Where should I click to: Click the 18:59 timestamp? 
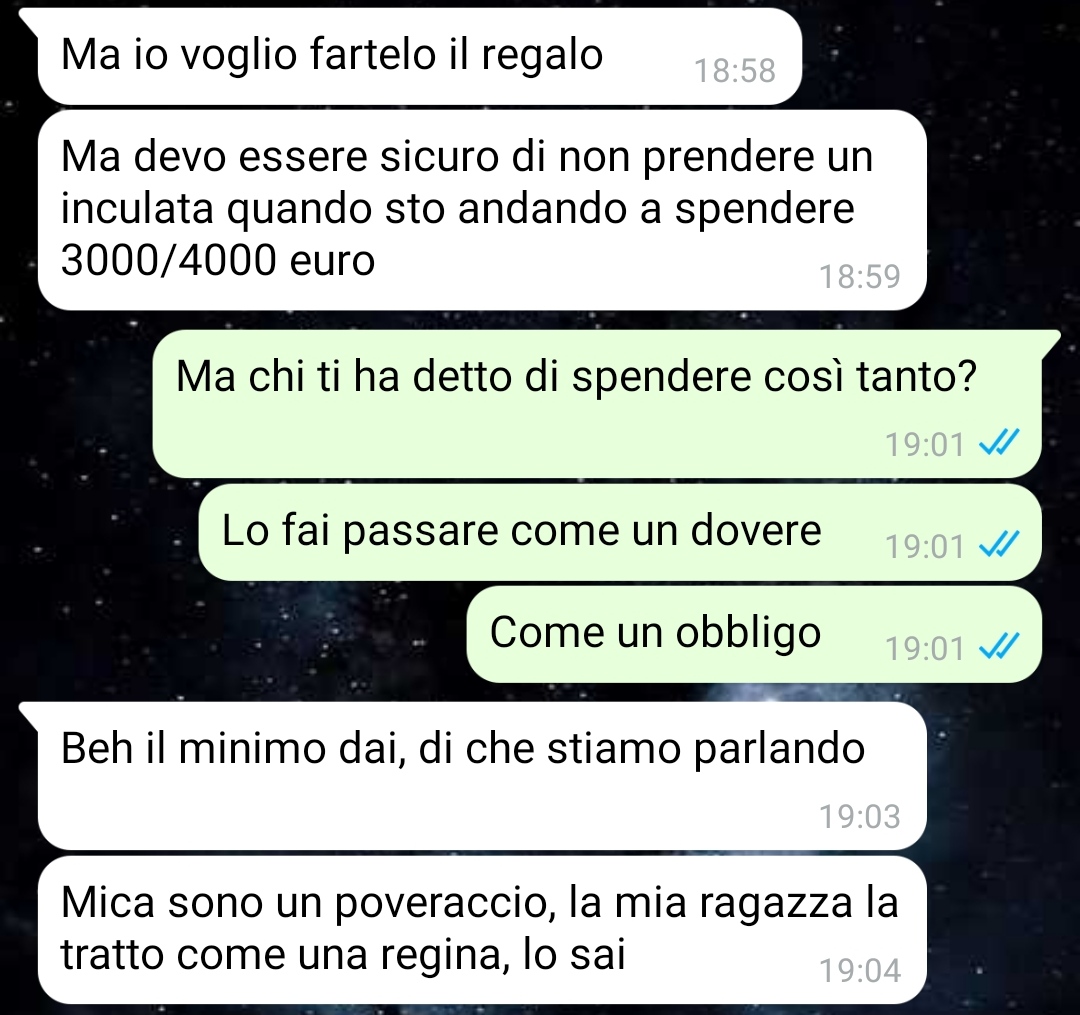[860, 276]
